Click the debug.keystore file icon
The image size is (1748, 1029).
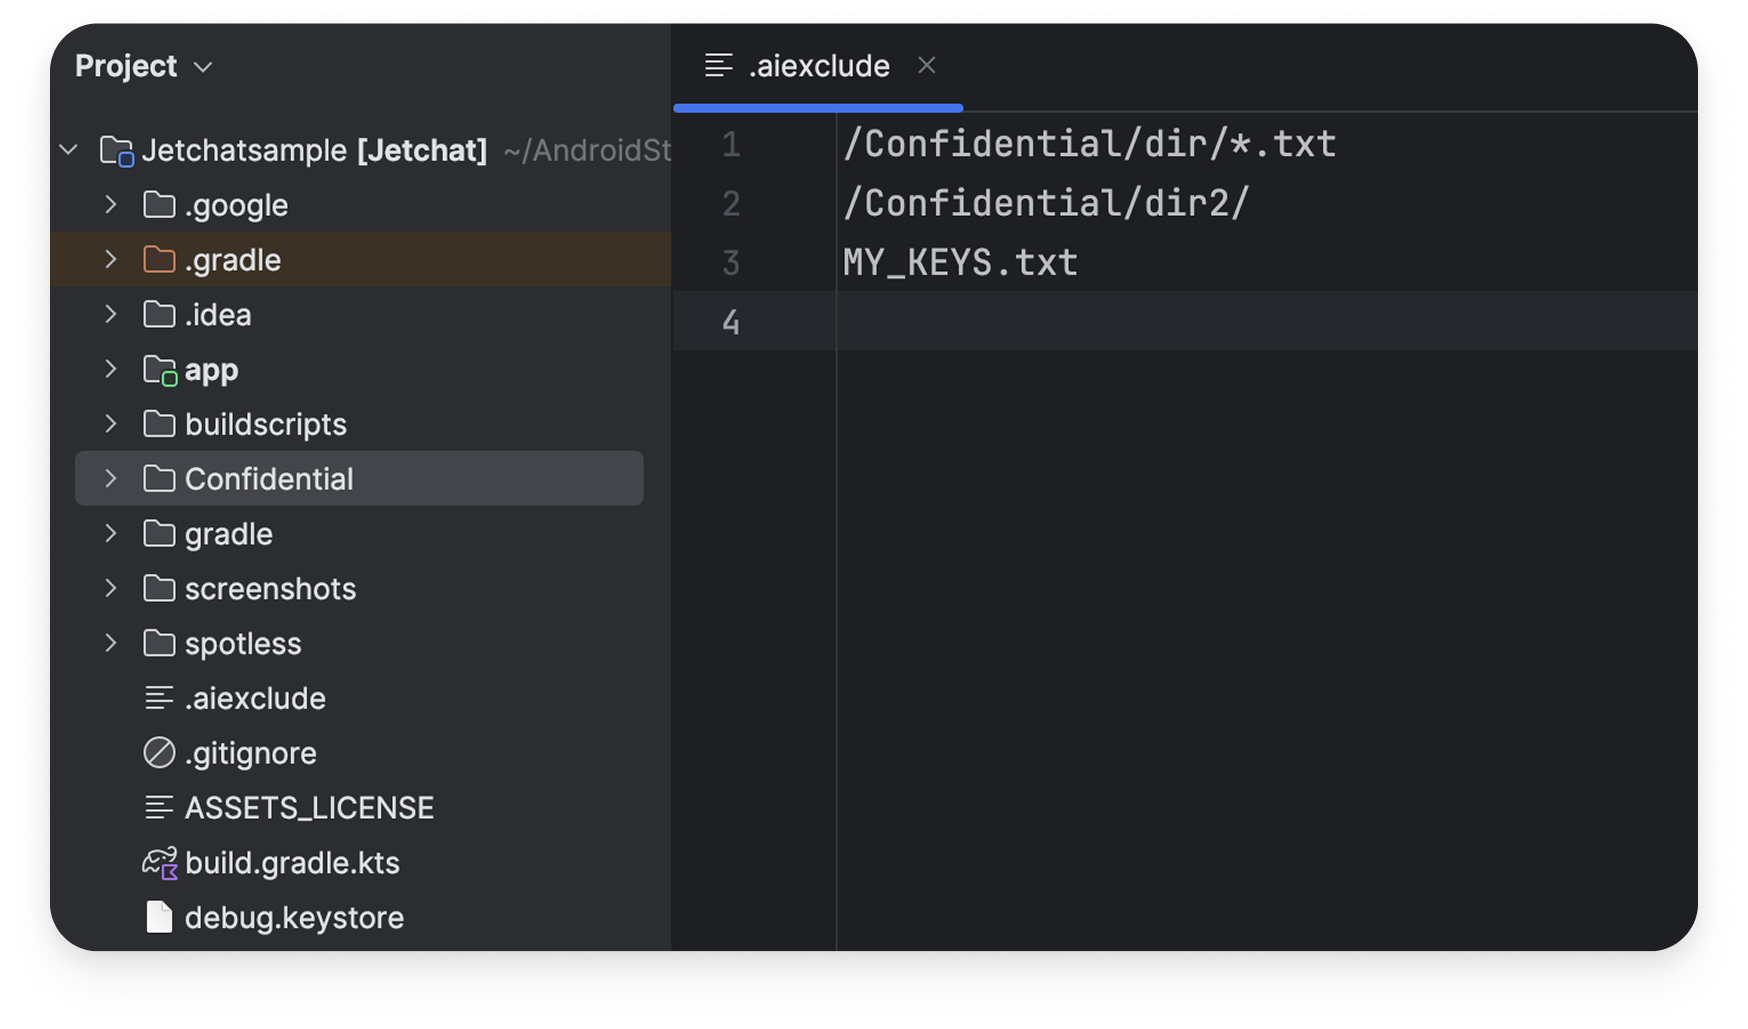tap(158, 917)
